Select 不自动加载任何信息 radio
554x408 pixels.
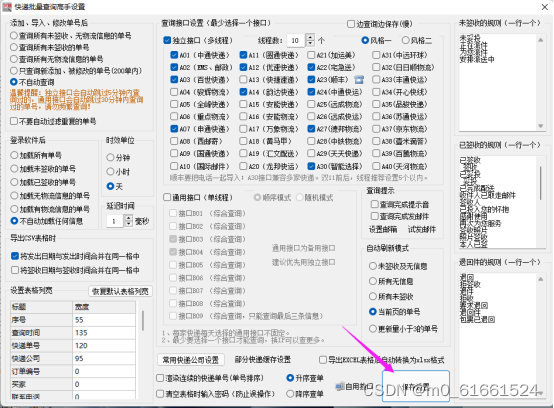[x=14, y=221]
